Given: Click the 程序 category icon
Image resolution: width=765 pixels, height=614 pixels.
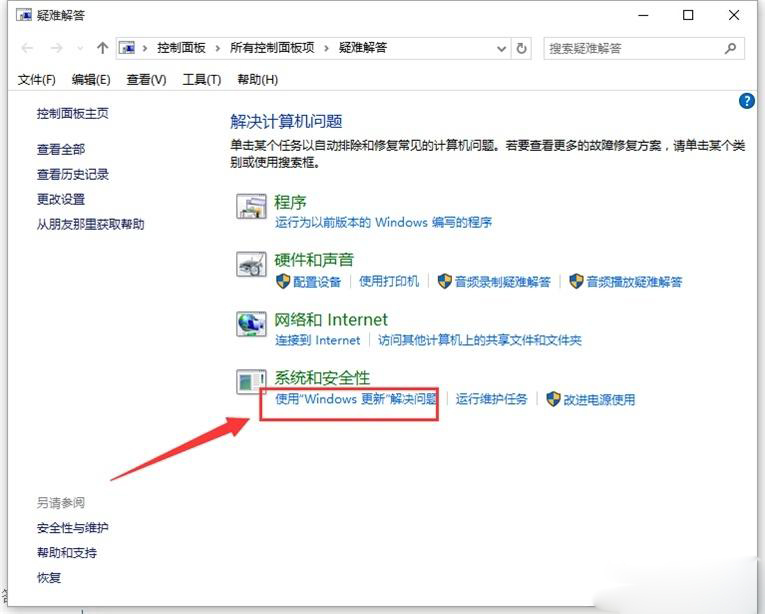Looking at the screenshot, I should point(251,206).
